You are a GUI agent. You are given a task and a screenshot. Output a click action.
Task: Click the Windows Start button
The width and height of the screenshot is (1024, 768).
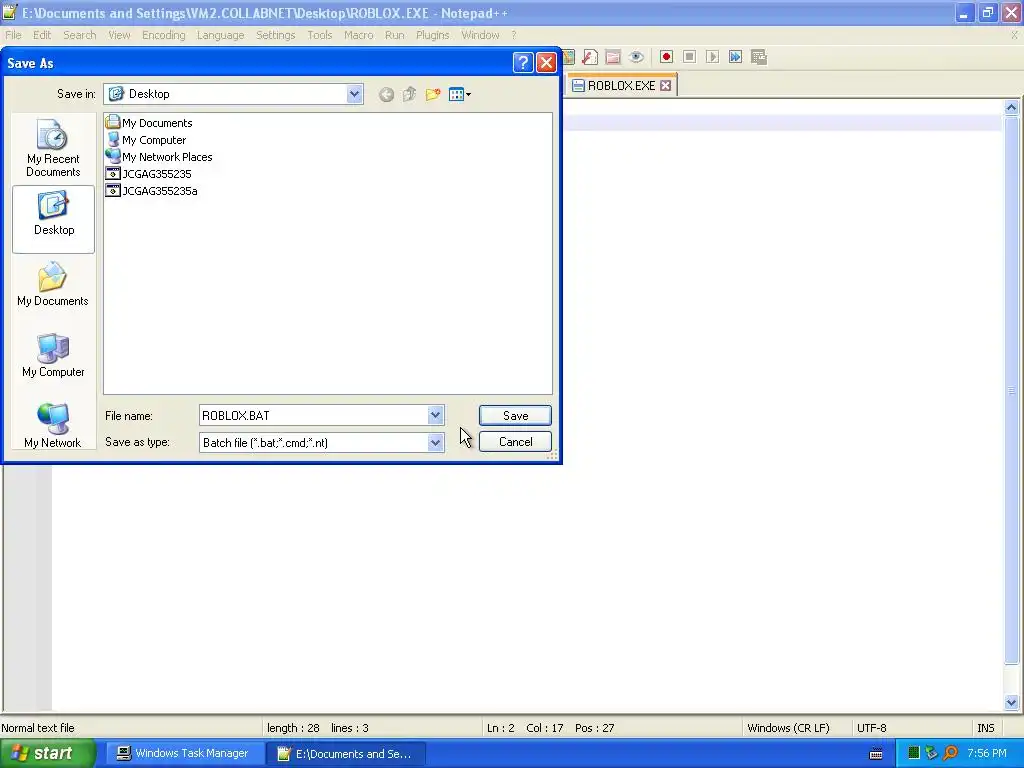tap(48, 754)
